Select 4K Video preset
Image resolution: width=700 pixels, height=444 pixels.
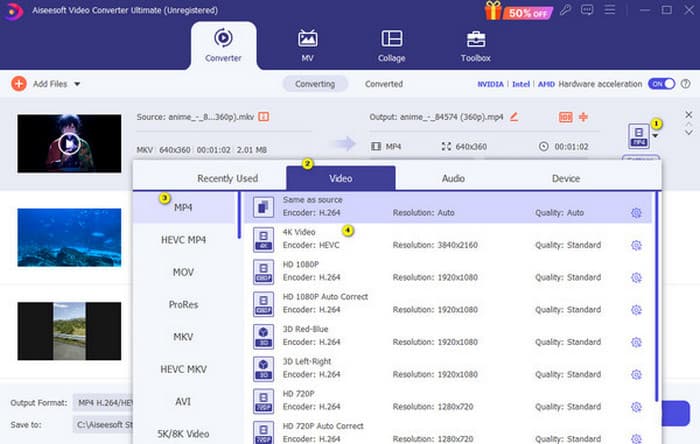click(x=448, y=240)
